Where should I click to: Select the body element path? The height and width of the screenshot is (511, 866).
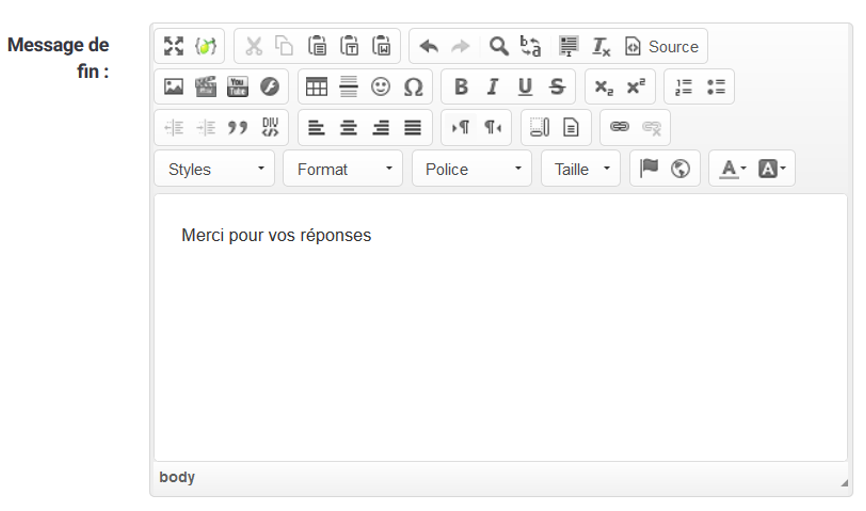pyautogui.click(x=177, y=477)
